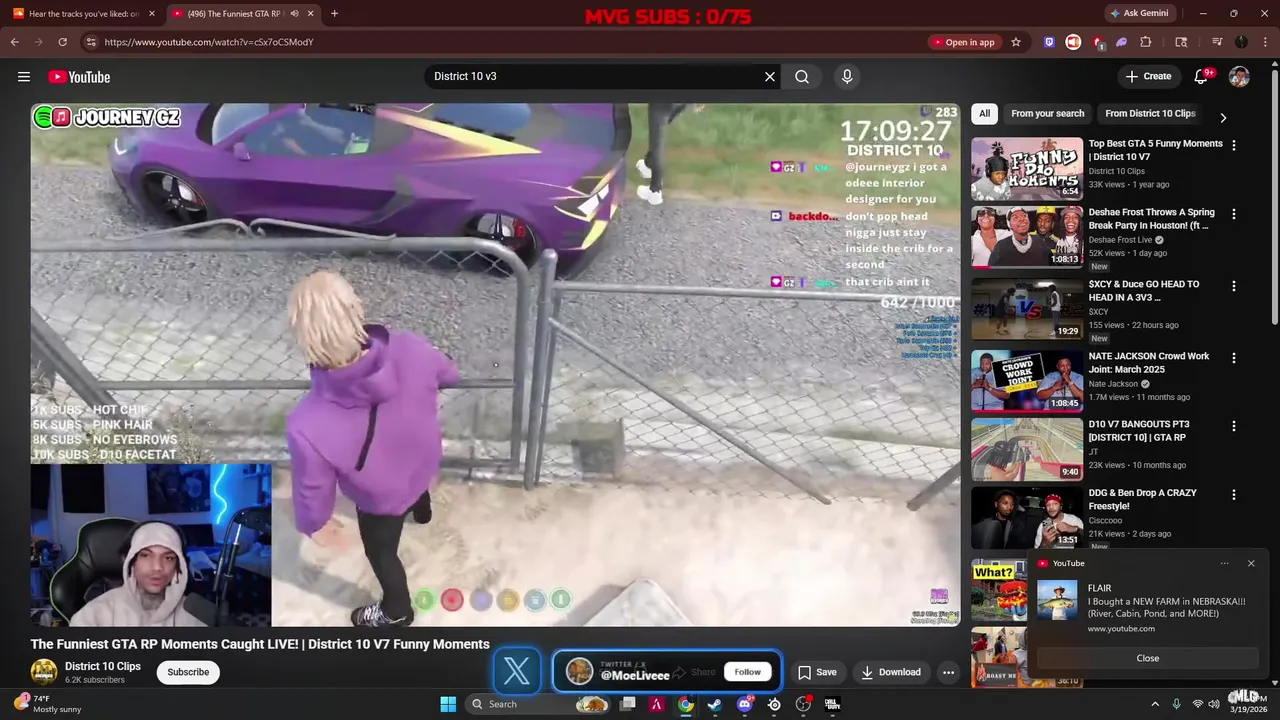Click the browser address bar URL
The image size is (1280, 720).
(x=209, y=42)
